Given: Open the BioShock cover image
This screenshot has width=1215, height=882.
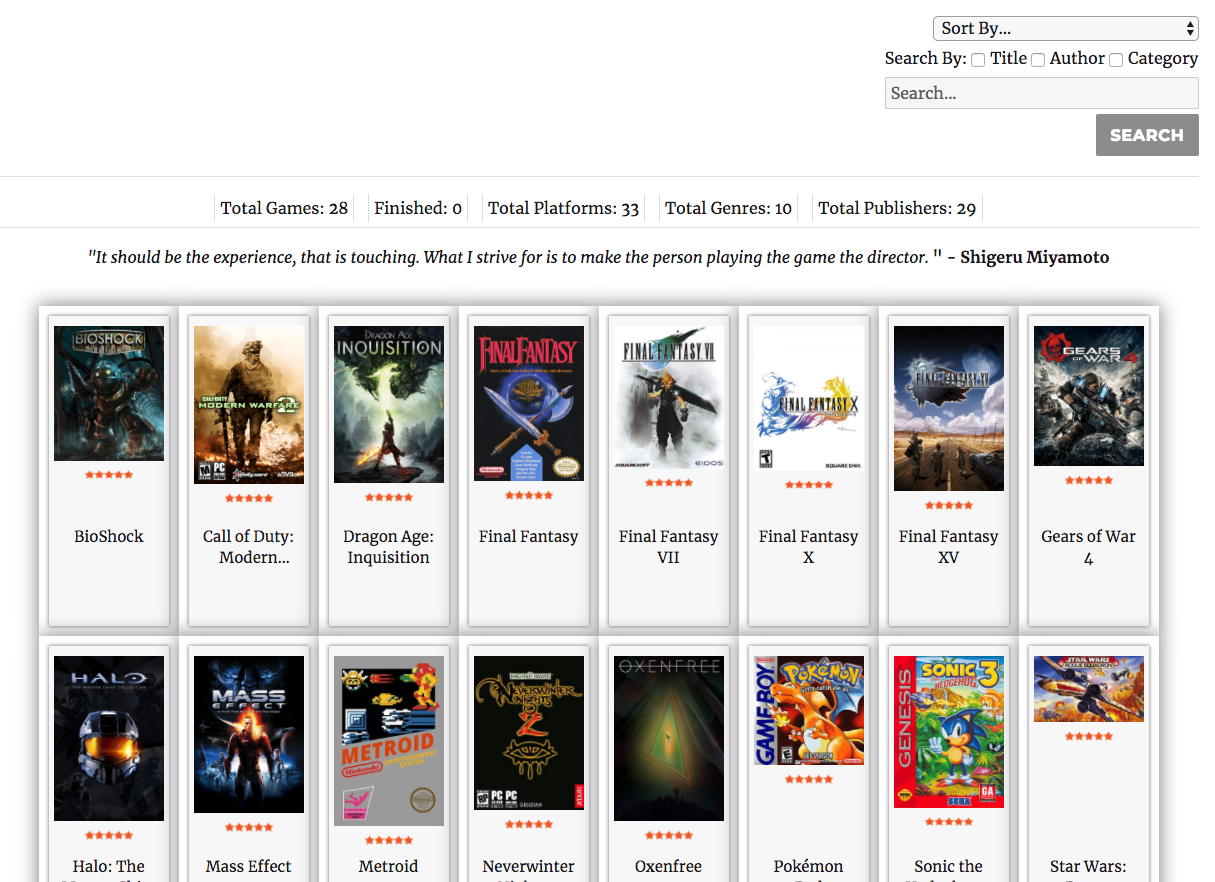Looking at the screenshot, I should pos(109,393).
